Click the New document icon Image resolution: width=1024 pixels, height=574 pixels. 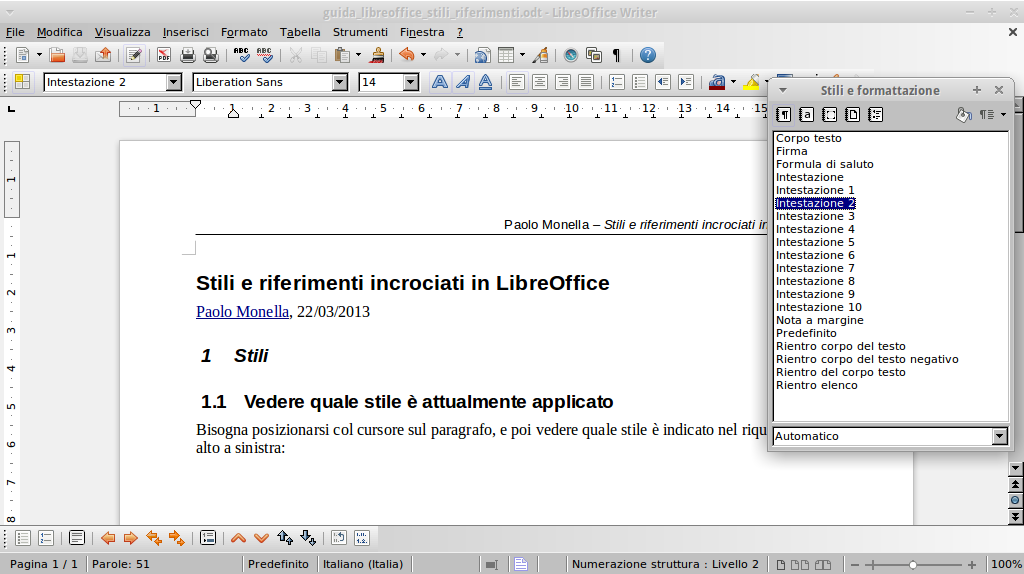coord(22,56)
